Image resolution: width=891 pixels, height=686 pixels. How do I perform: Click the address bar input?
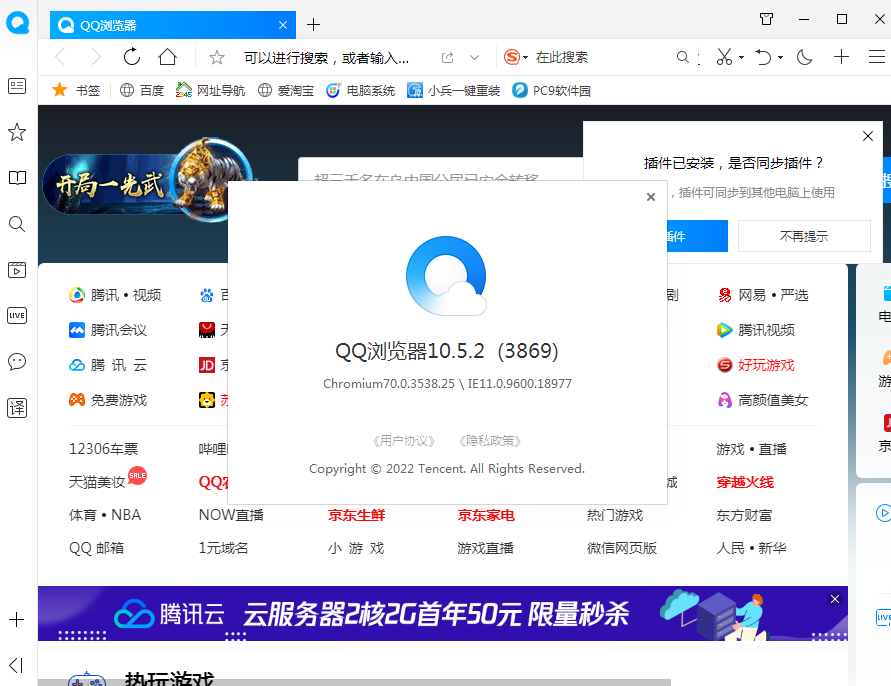click(x=327, y=58)
